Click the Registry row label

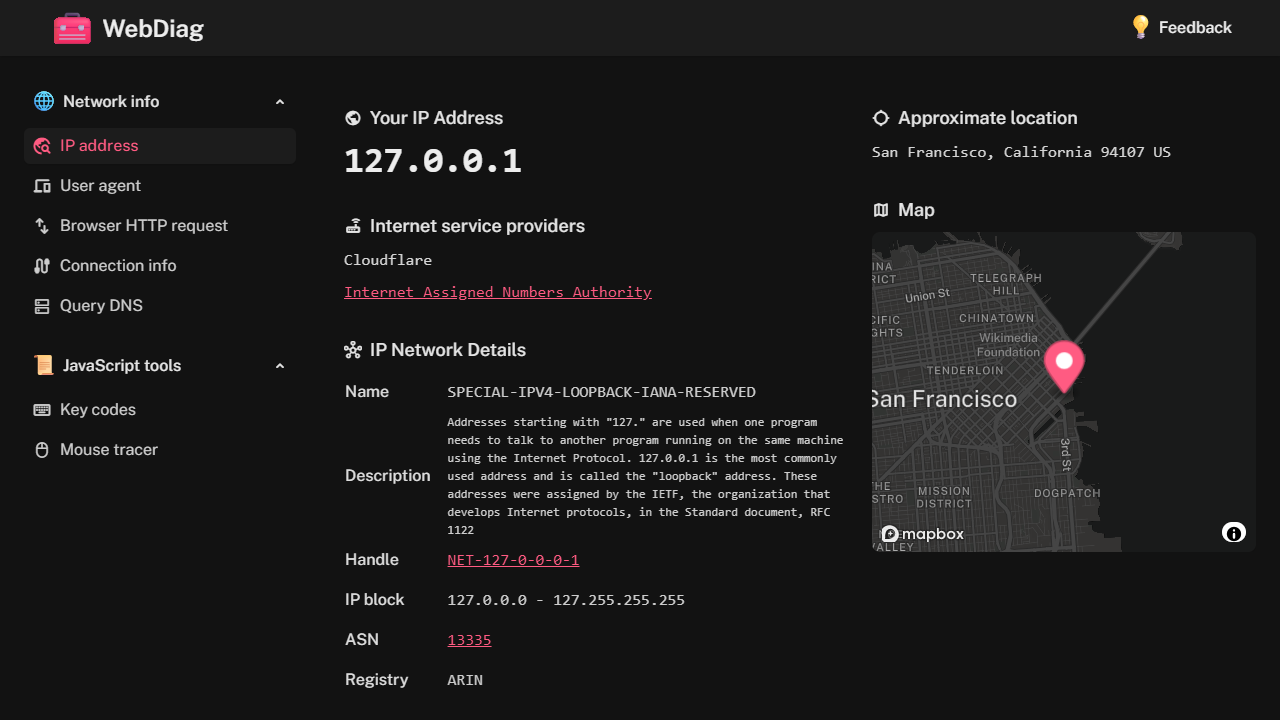[377, 680]
